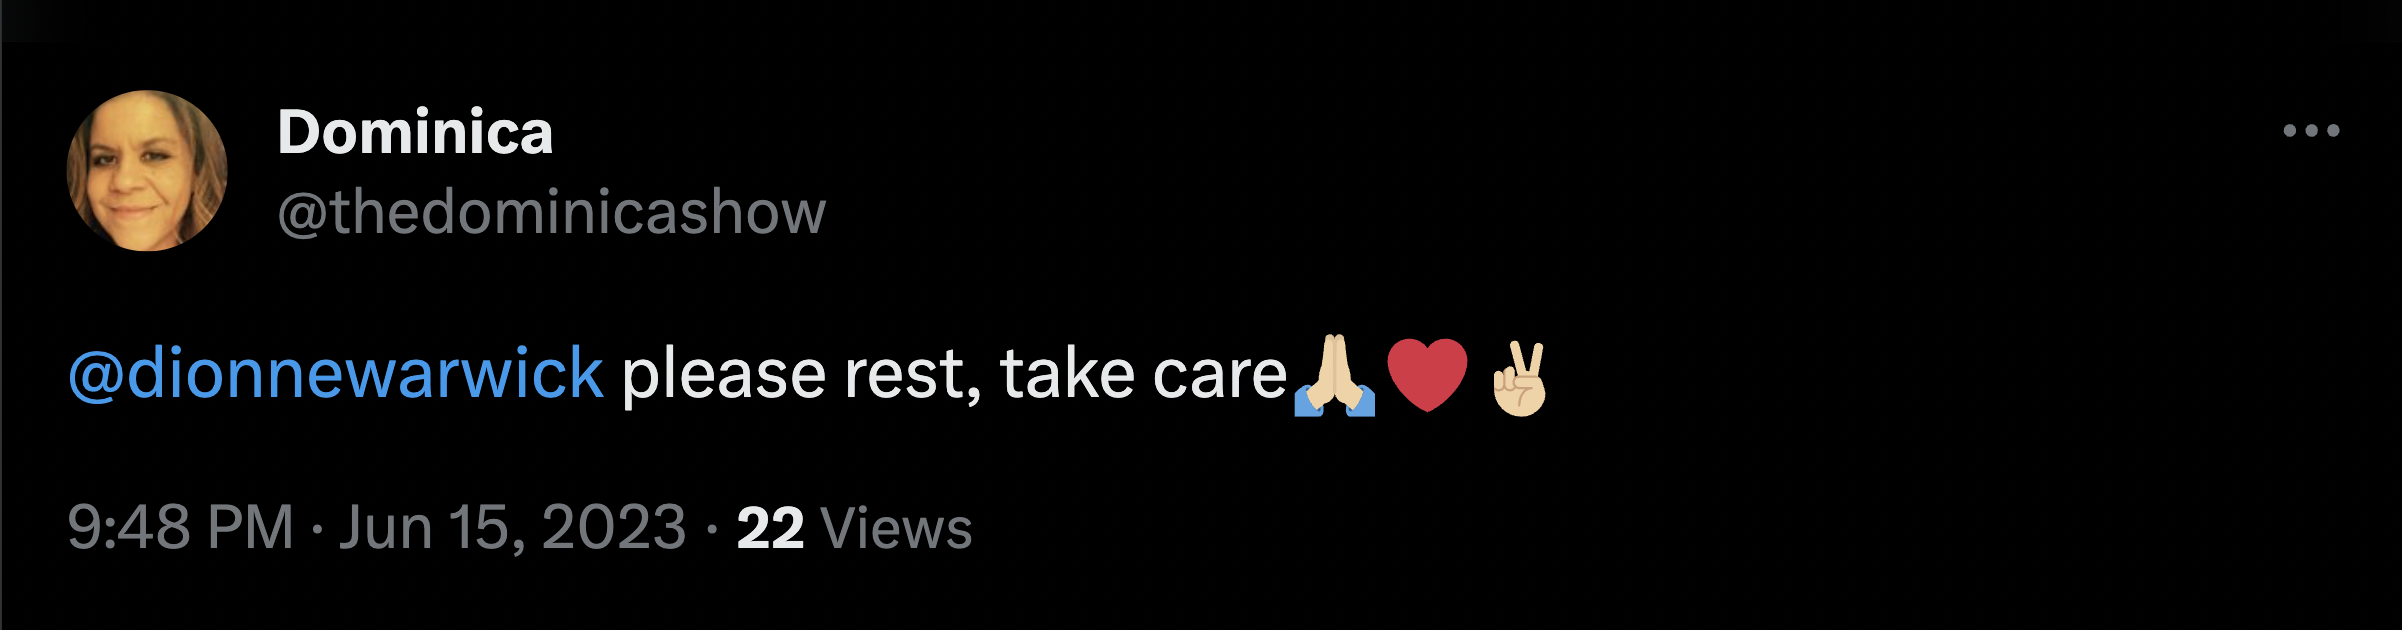Screen dimensions: 2402x630
Task: Click the 9:48 PM timestamp
Action: click(181, 527)
